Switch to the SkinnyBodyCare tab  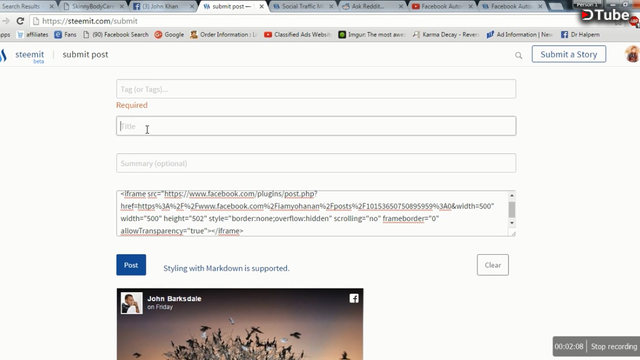pos(94,6)
